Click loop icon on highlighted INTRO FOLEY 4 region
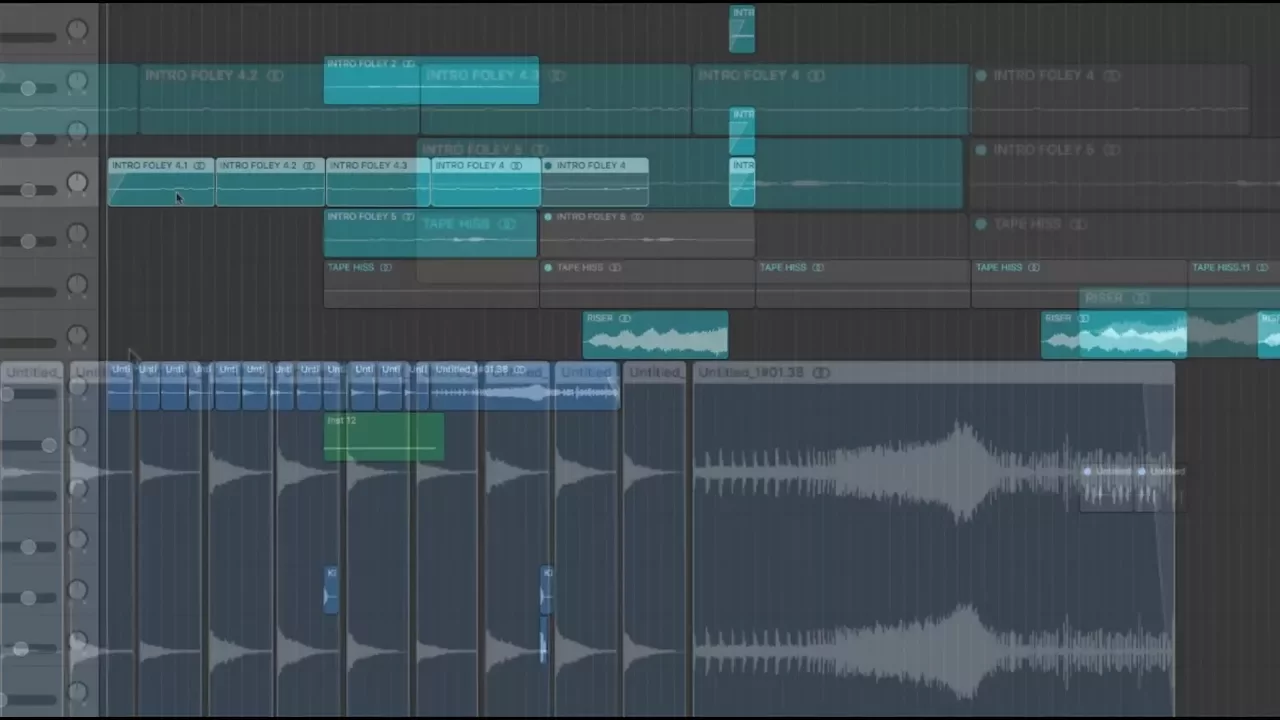Screen dimensions: 1280x720 click(x=516, y=166)
